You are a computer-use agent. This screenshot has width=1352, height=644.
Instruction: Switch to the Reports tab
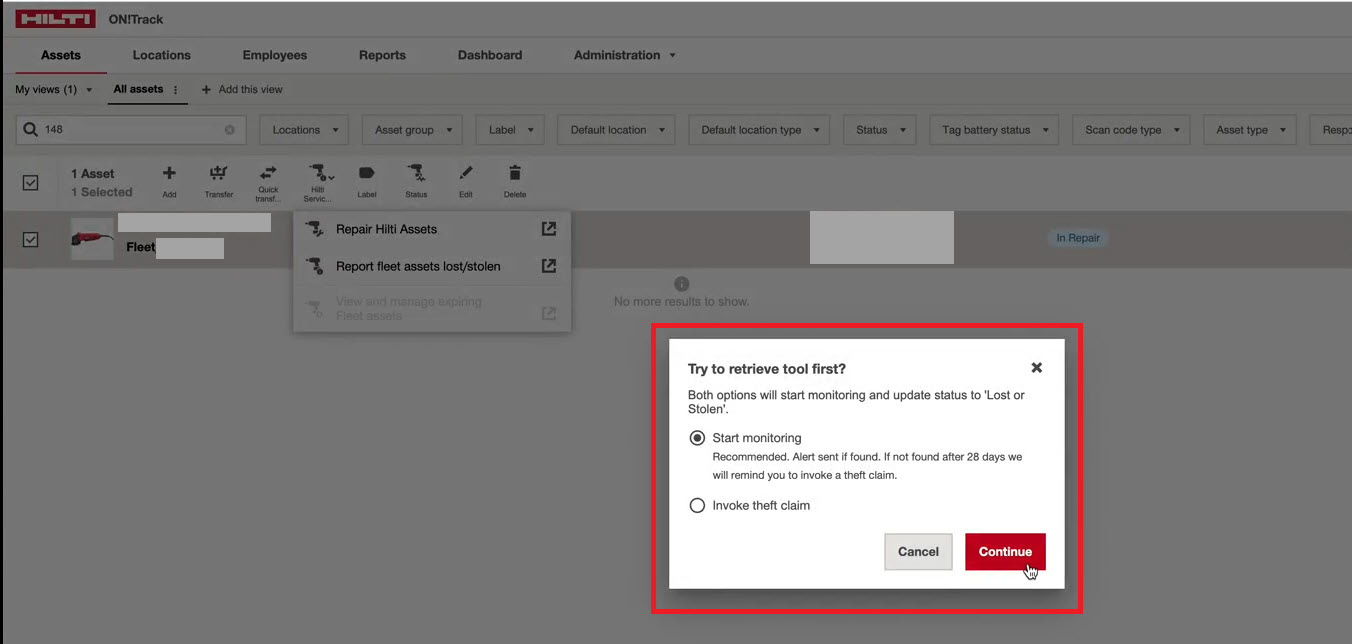tap(382, 55)
